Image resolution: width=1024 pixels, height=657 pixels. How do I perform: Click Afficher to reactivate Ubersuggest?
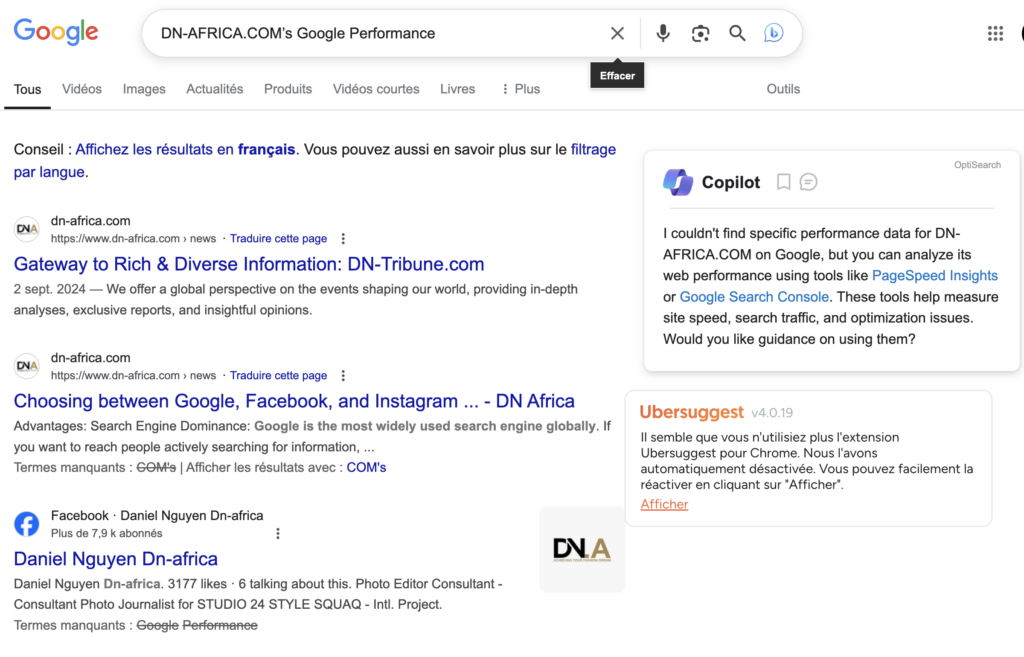pyautogui.click(x=664, y=504)
